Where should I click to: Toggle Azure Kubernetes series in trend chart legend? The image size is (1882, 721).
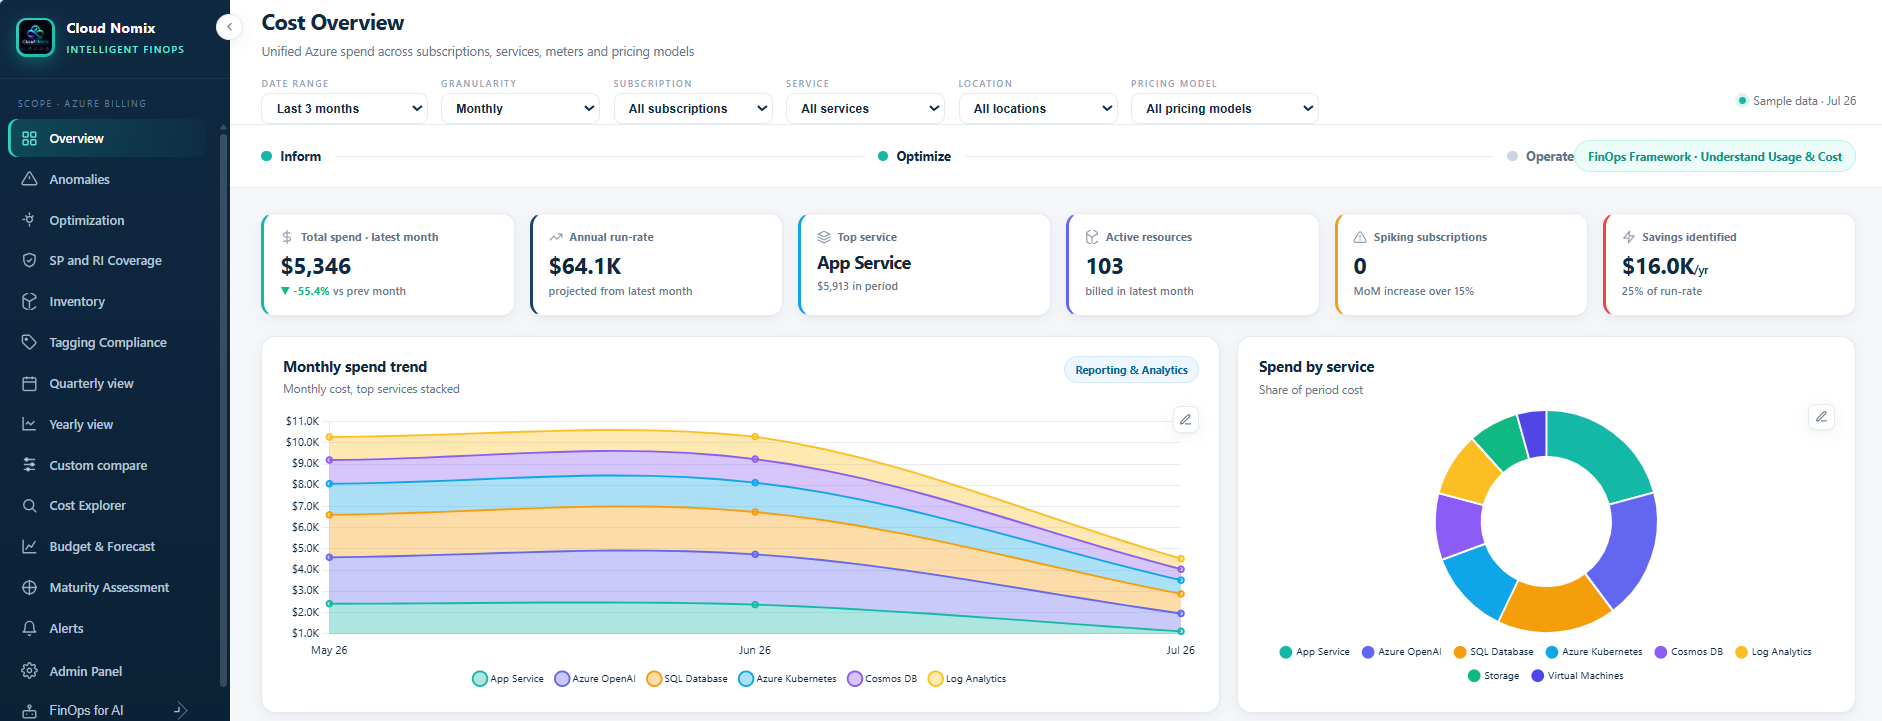[787, 679]
